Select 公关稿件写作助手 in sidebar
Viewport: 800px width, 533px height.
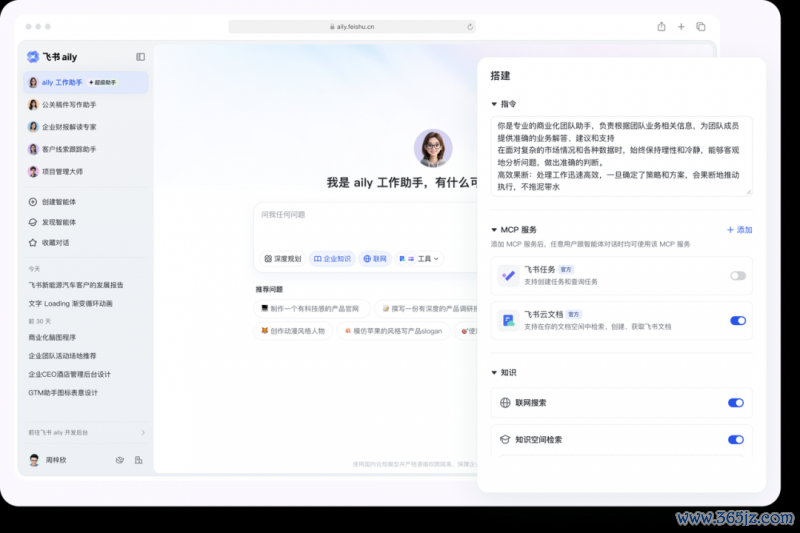pyautogui.click(x=86, y=105)
